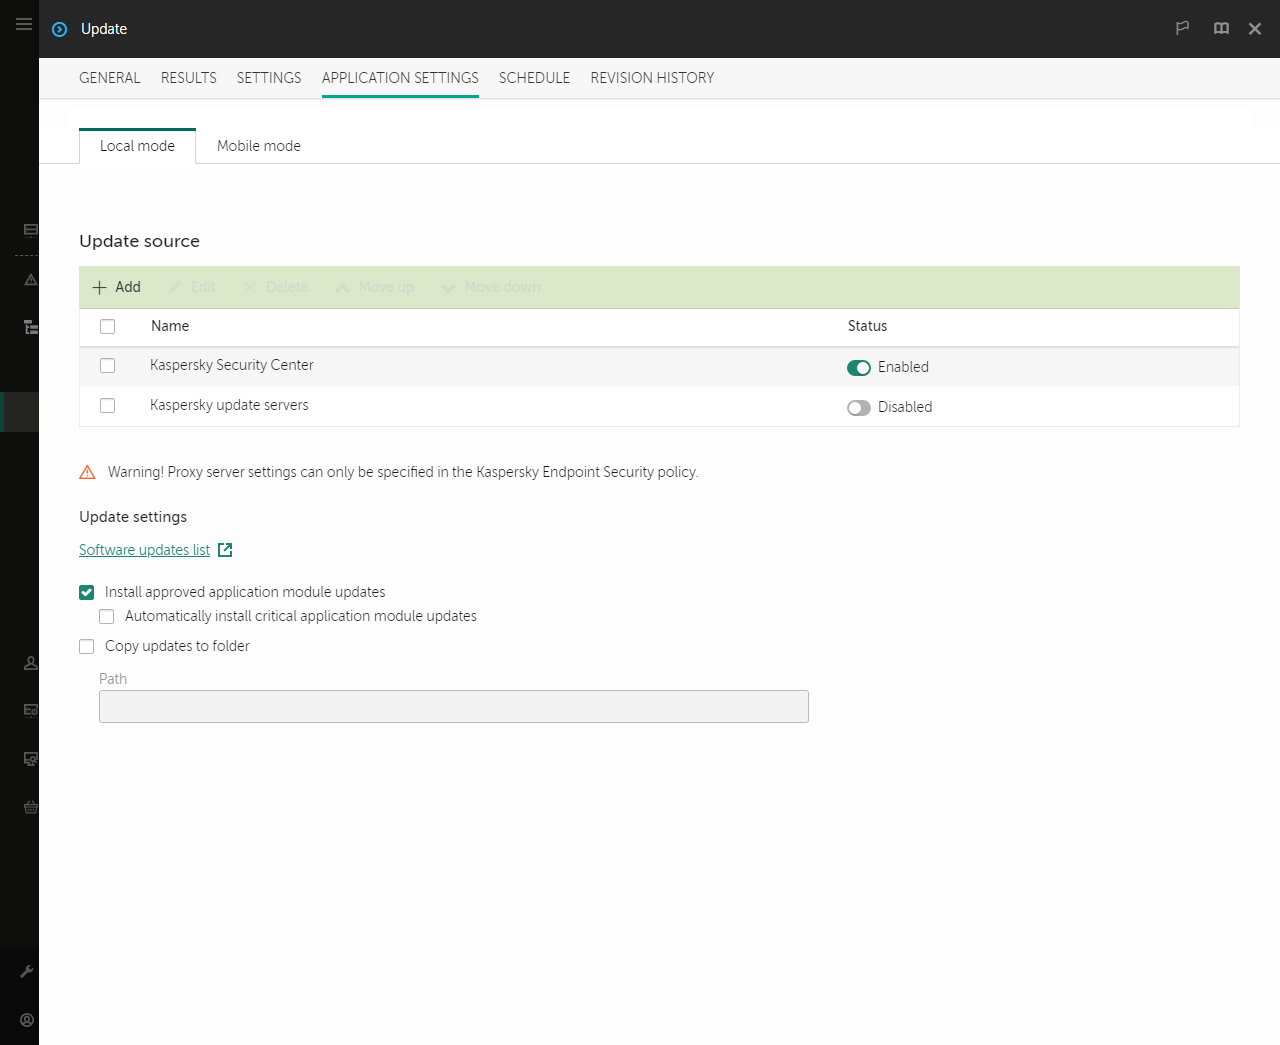Click the flag icon in the title bar
Image resolution: width=1280 pixels, height=1045 pixels.
(1182, 29)
